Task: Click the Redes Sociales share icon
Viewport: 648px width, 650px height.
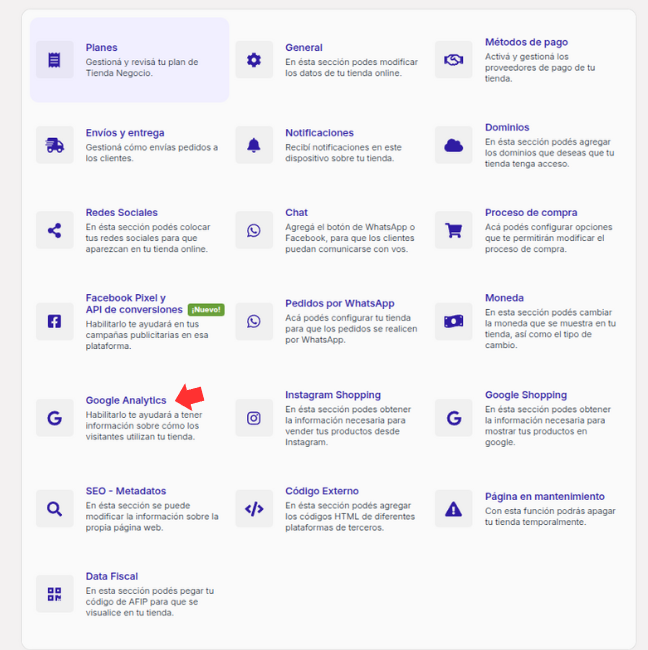Action: pos(54,230)
